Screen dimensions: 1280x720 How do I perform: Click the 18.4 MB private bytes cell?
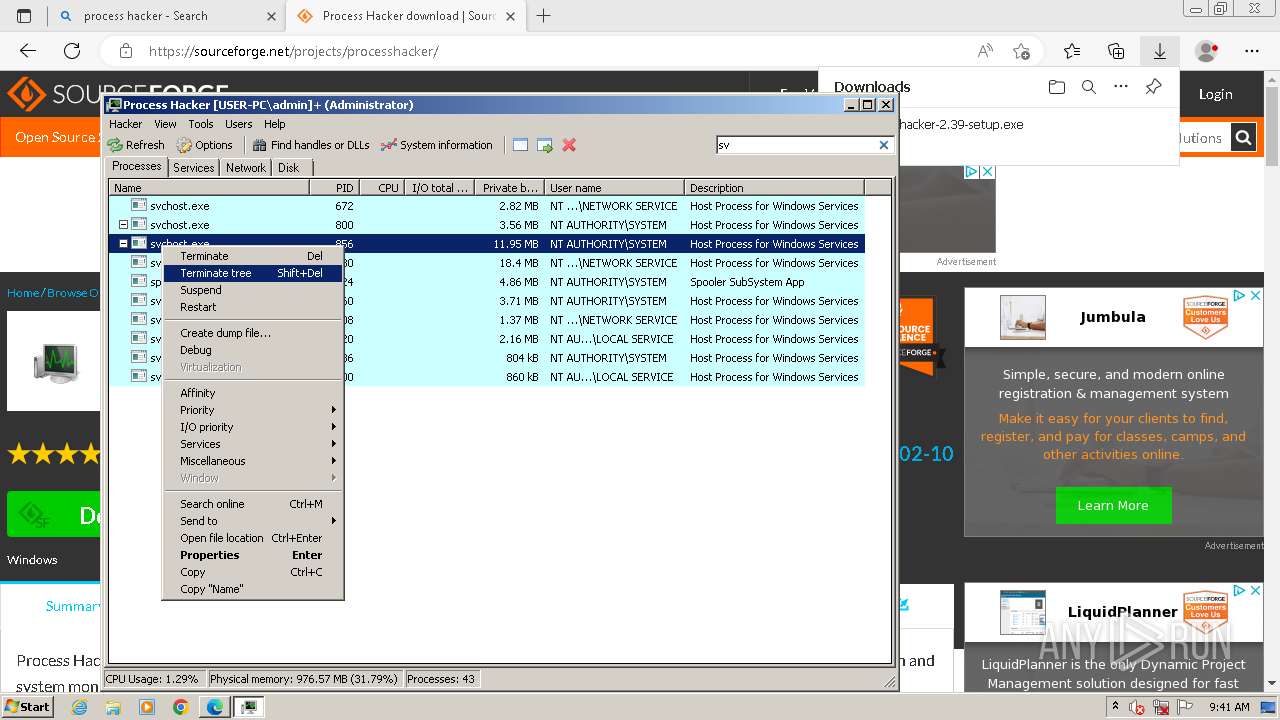517,263
